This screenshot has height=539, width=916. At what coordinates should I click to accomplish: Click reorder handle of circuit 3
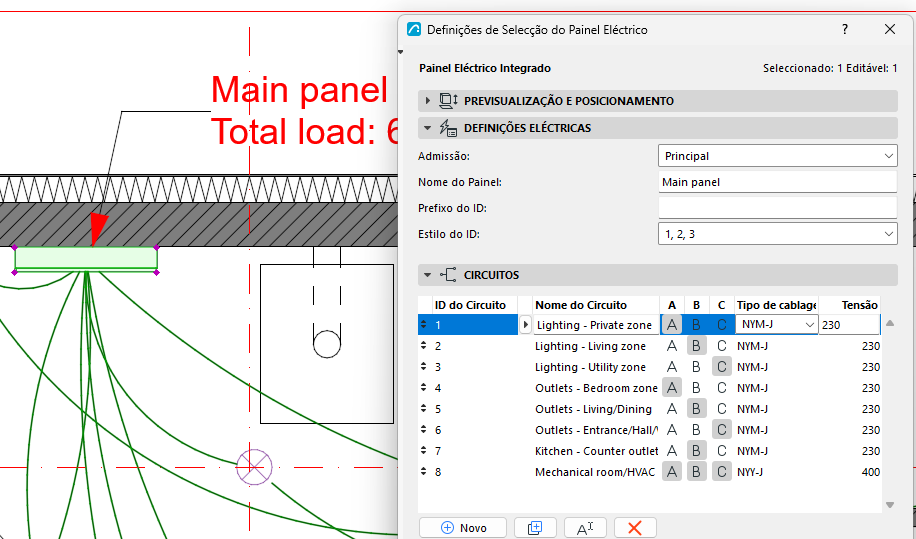point(424,367)
